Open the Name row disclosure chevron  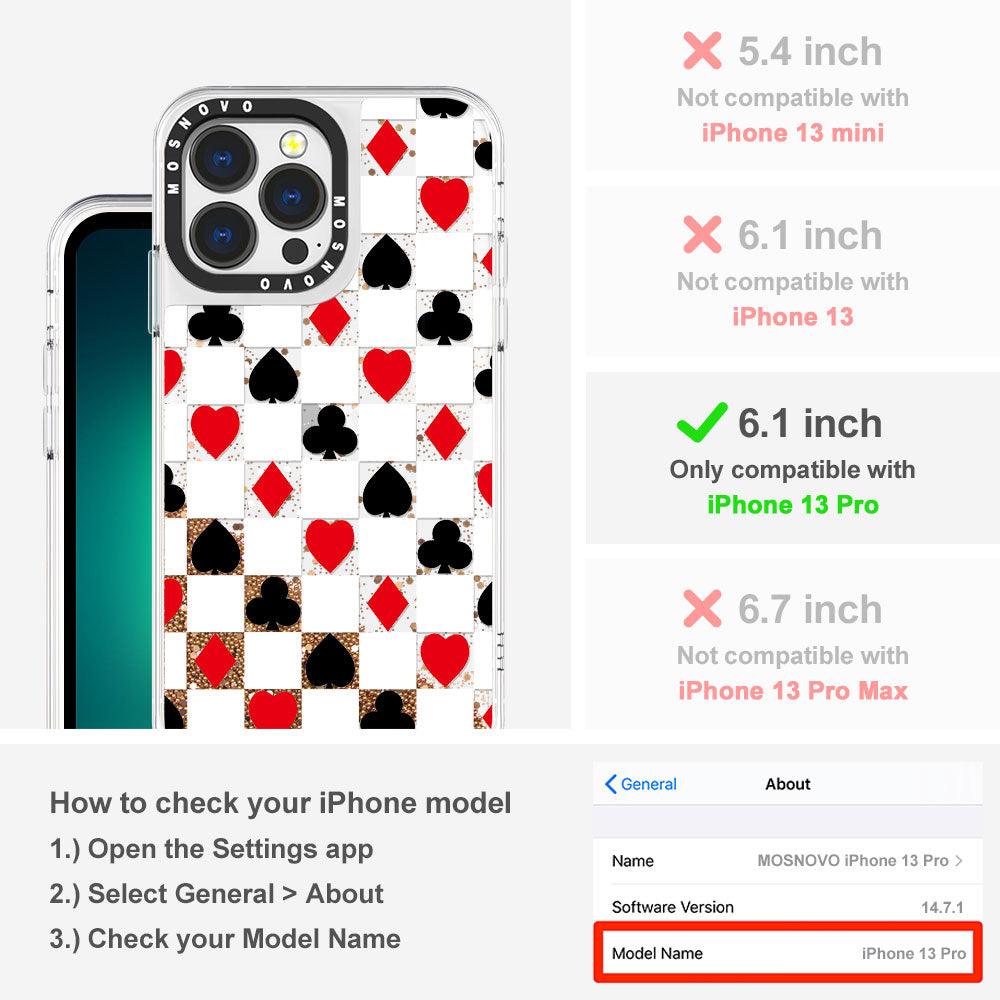959,860
